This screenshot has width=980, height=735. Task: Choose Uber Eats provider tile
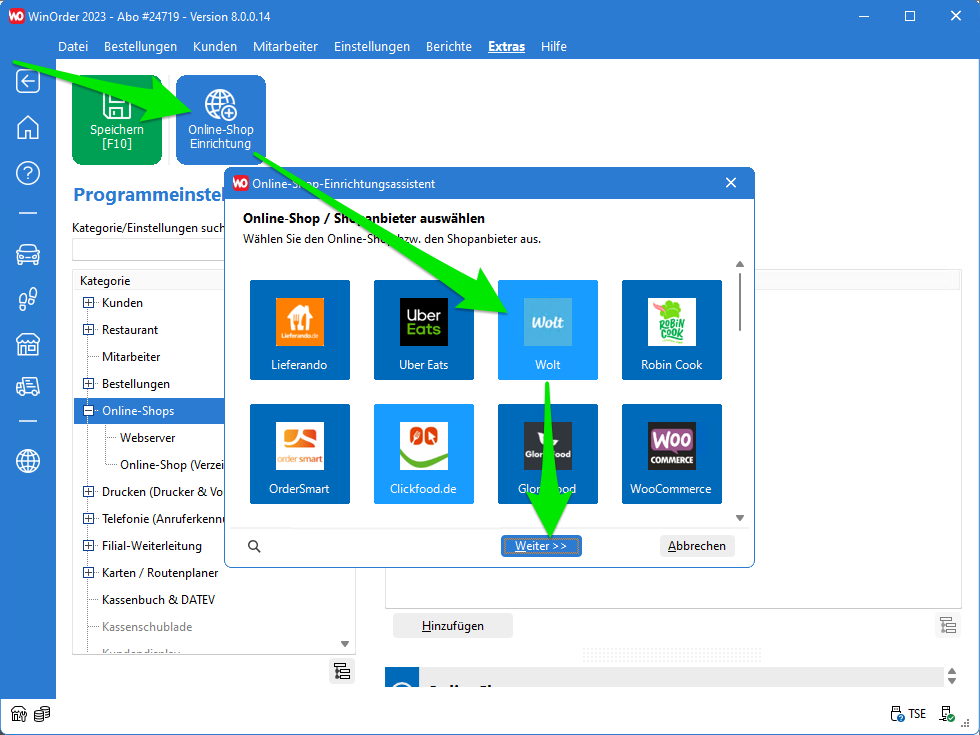424,330
